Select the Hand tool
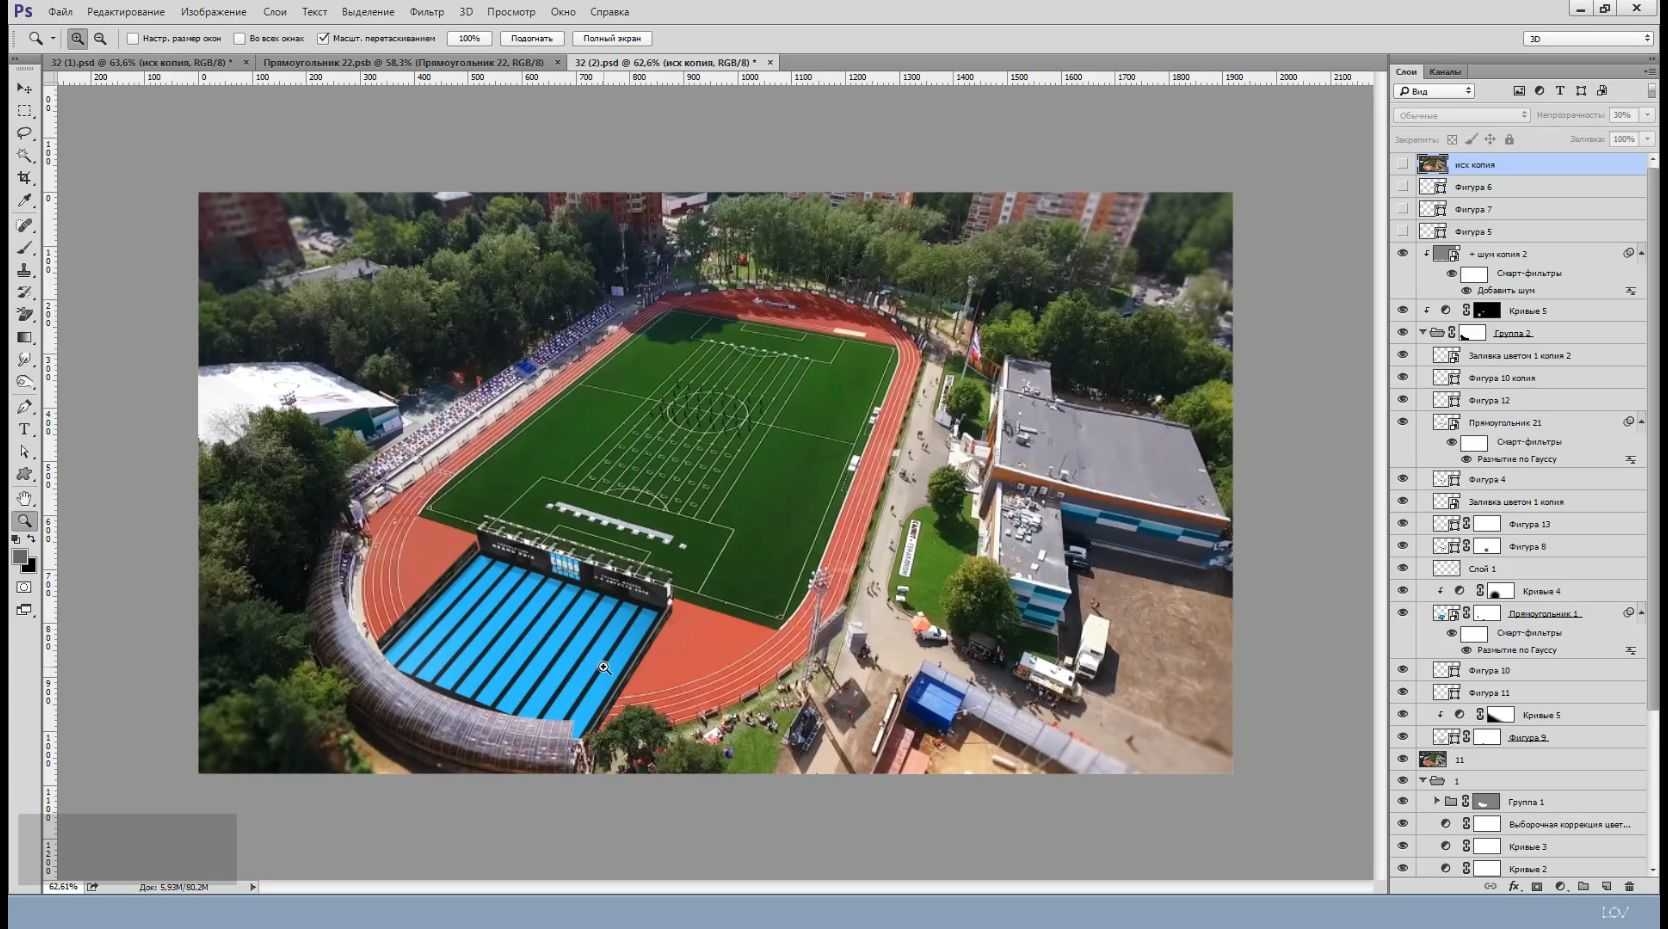This screenshot has width=1668, height=929. tap(24, 498)
